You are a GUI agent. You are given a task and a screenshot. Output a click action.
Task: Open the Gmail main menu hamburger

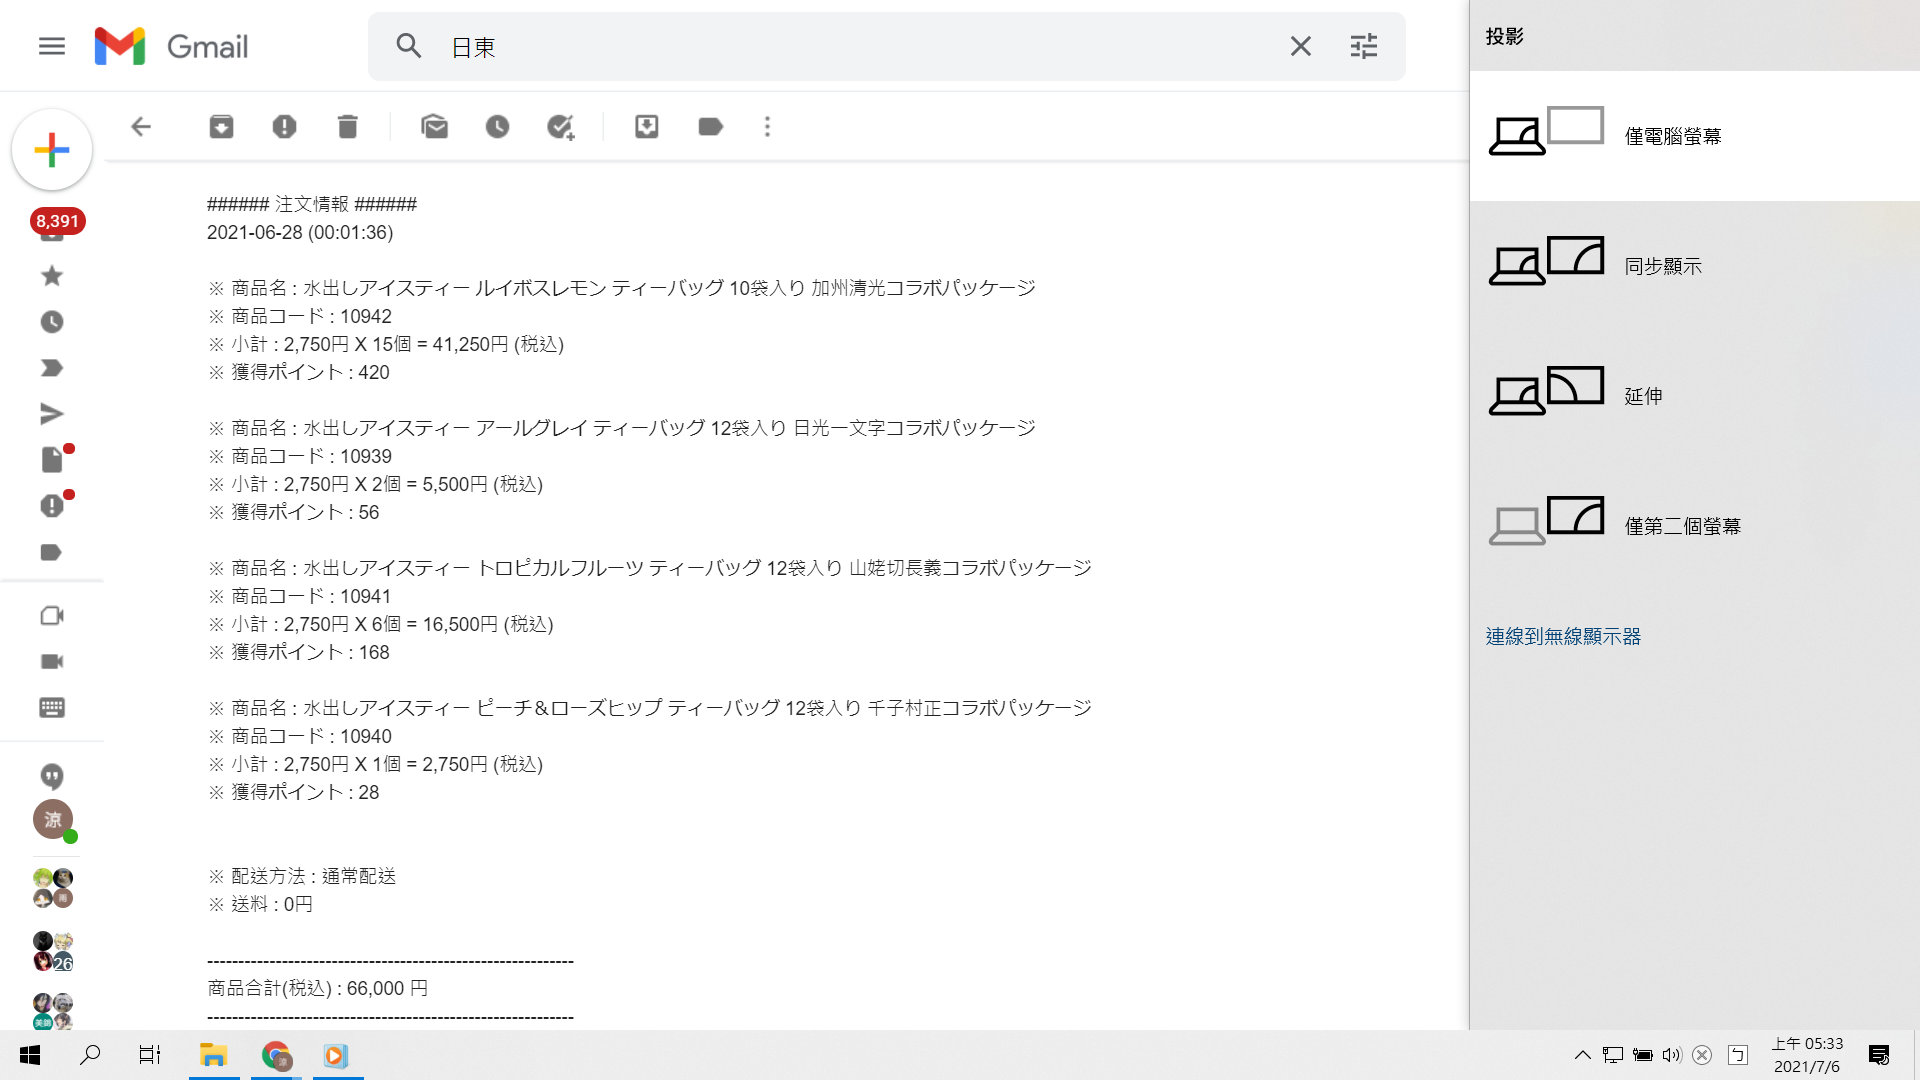point(52,46)
